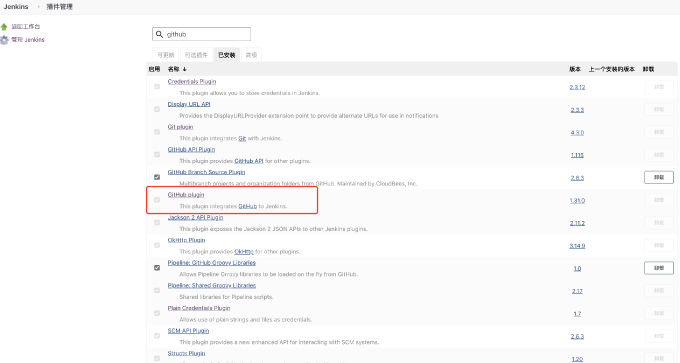Focus the github search field

pyautogui.click(x=201, y=34)
